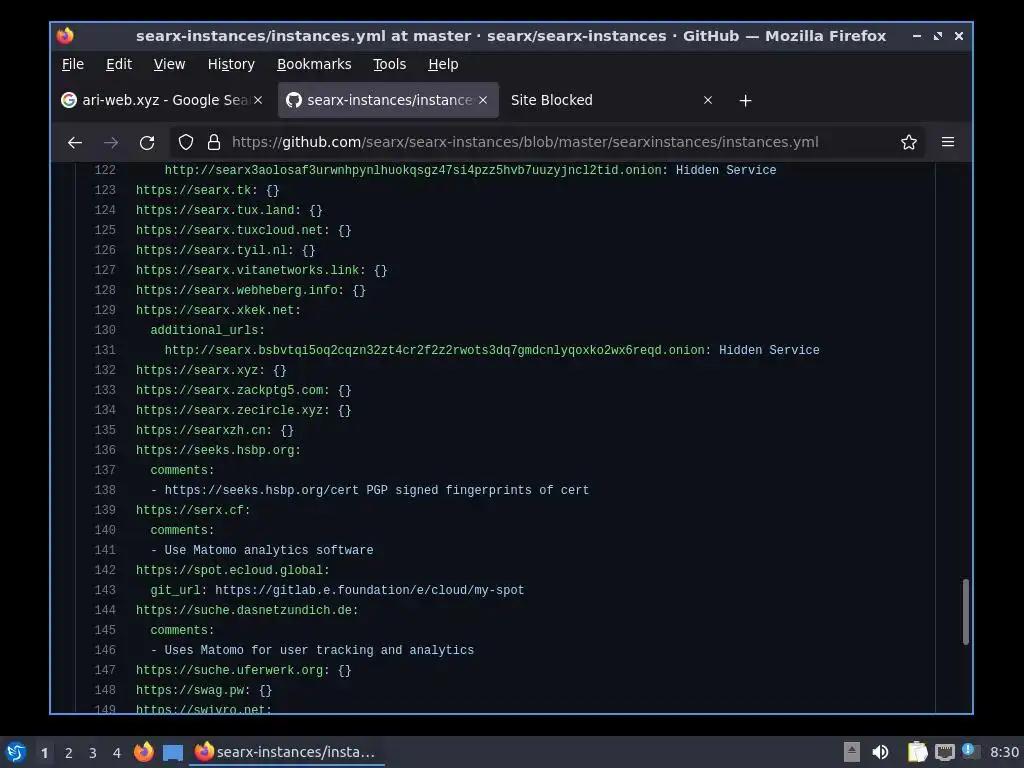The height and width of the screenshot is (768, 1024).
Task: Click the page vertical scrollbar thumb
Action: 965,611
